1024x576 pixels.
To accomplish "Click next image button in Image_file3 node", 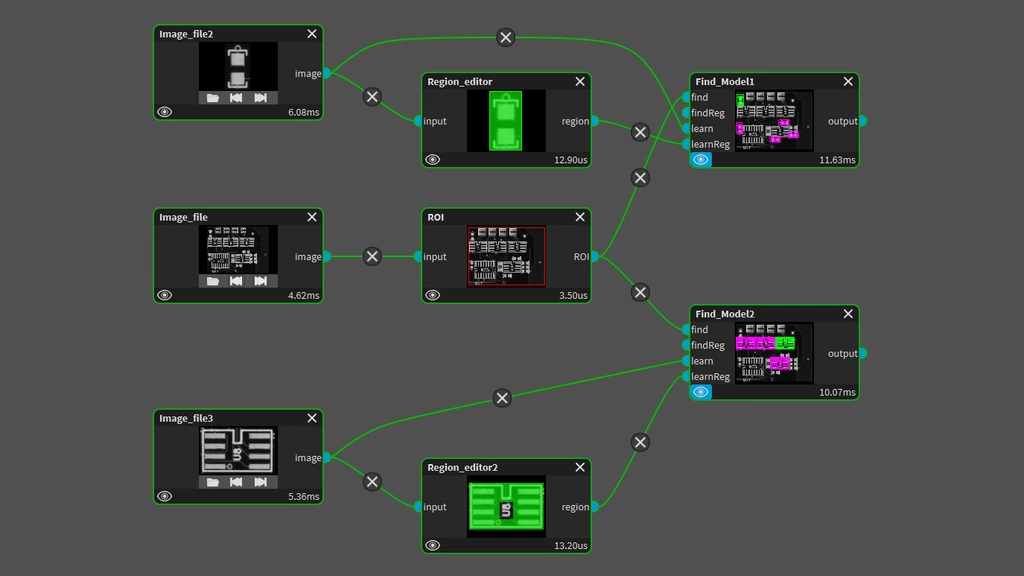I will (261, 482).
